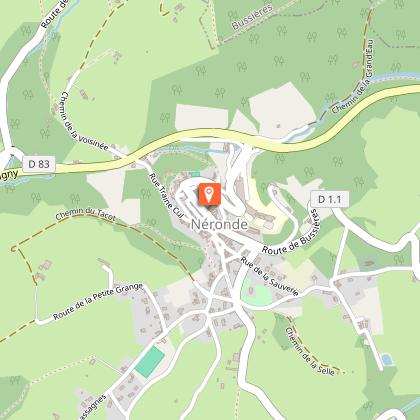Click the Néronde town label

coord(219,224)
